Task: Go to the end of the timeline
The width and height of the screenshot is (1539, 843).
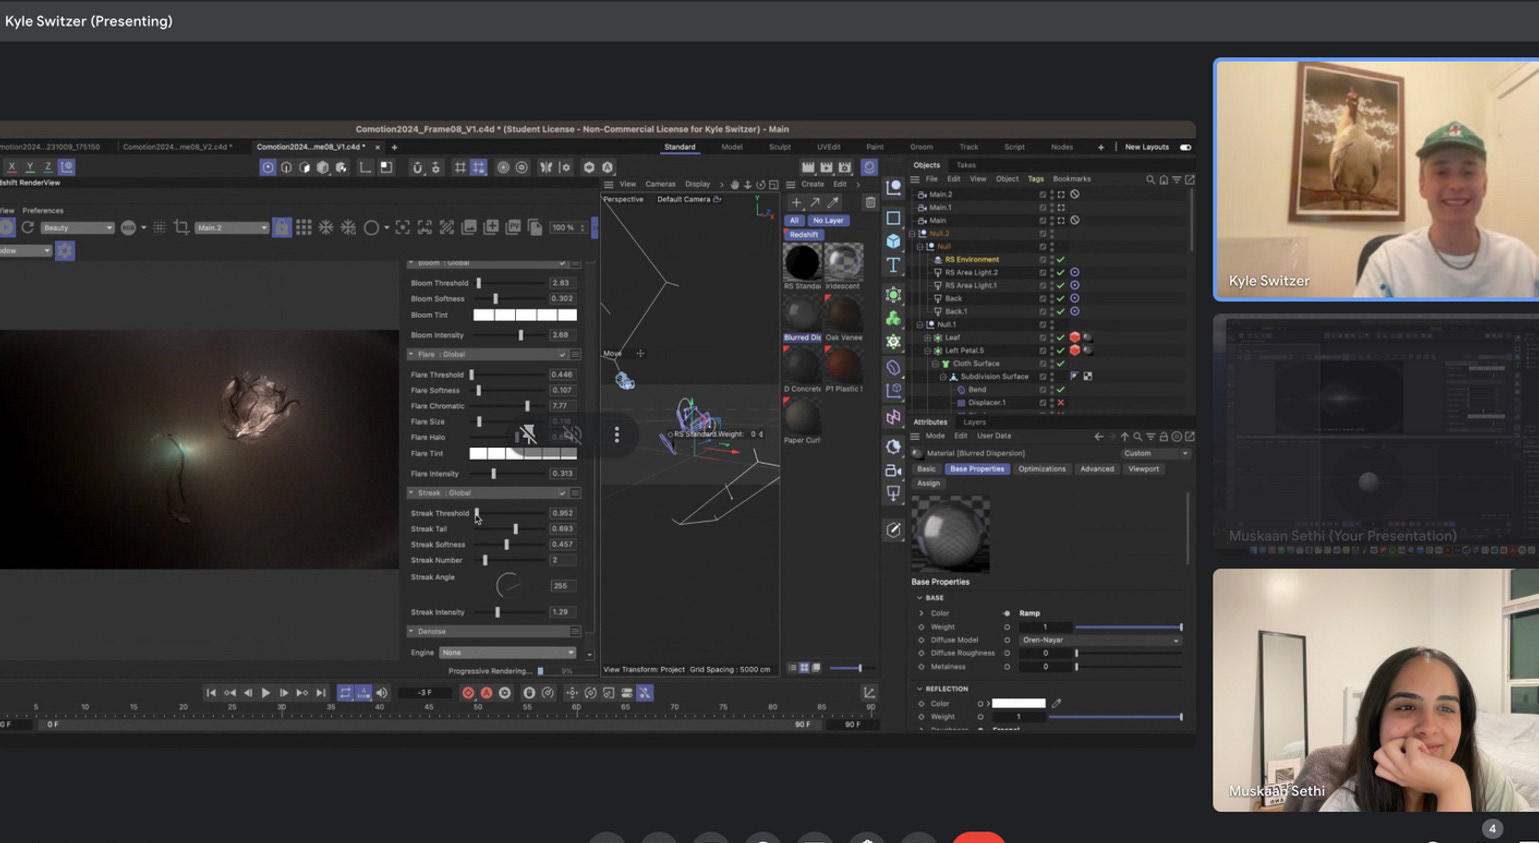Action: pos(321,692)
